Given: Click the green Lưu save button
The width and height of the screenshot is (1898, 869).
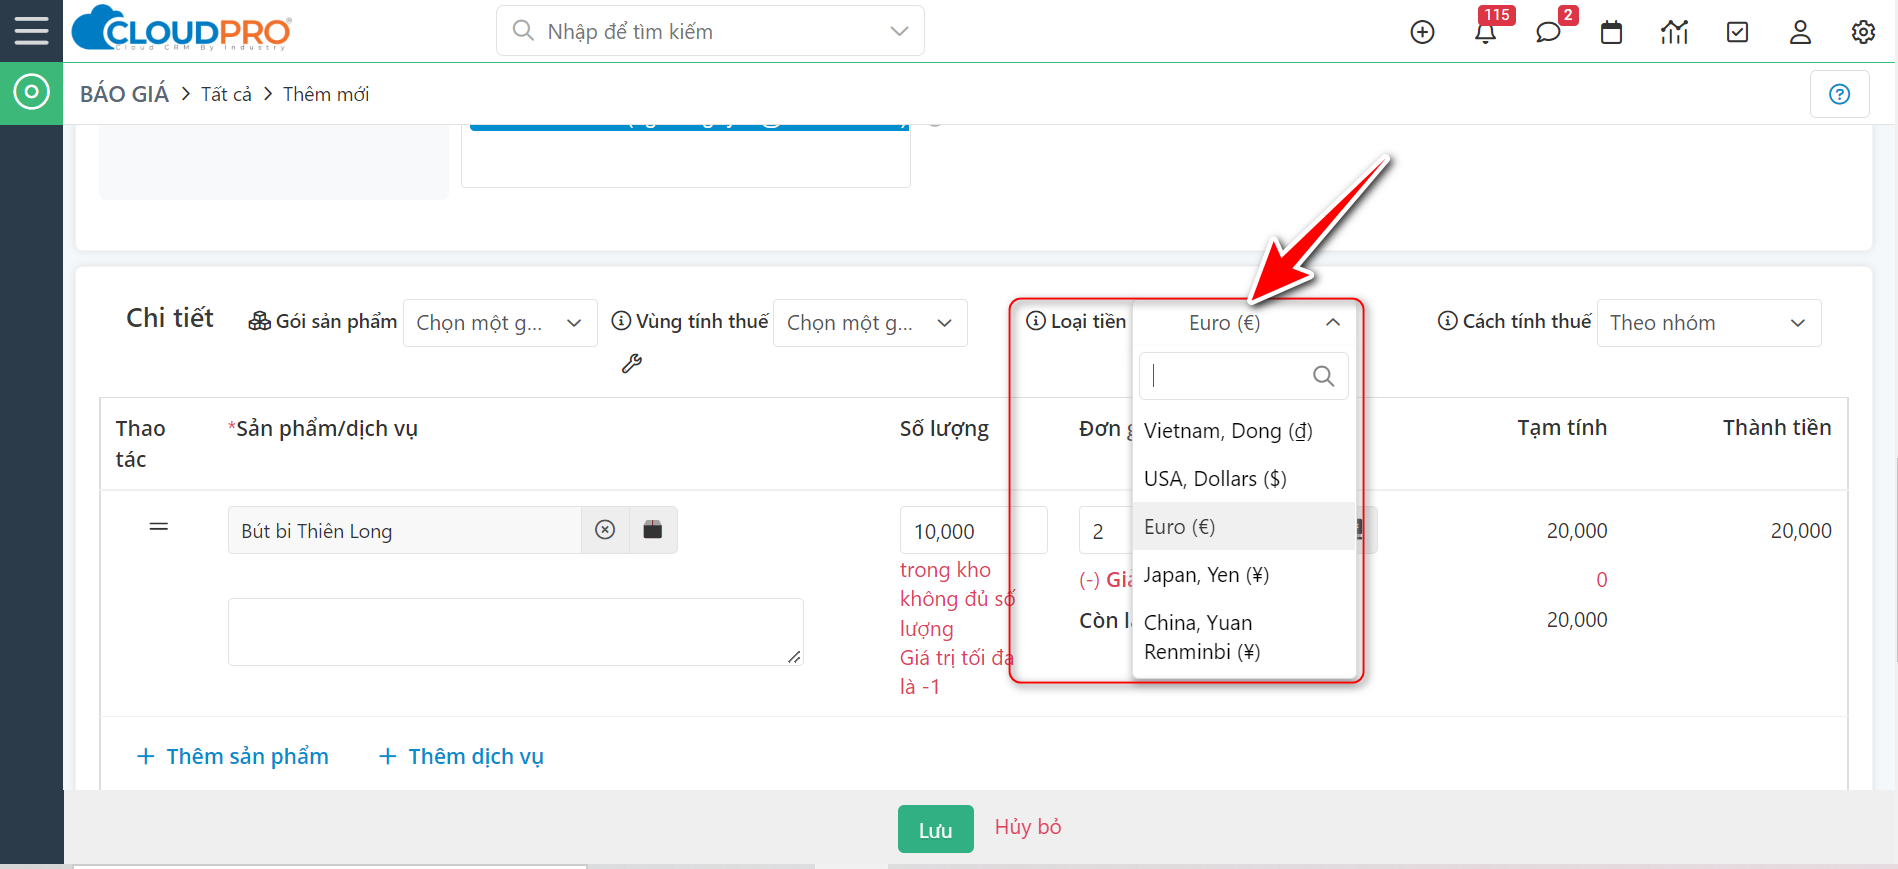Looking at the screenshot, I should [x=936, y=829].
